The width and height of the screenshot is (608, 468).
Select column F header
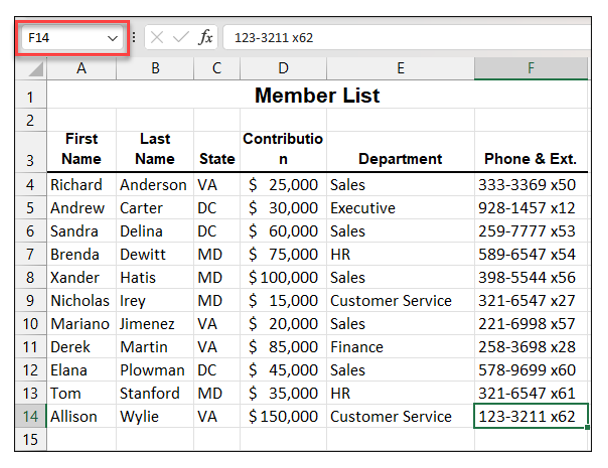pyautogui.click(x=531, y=69)
